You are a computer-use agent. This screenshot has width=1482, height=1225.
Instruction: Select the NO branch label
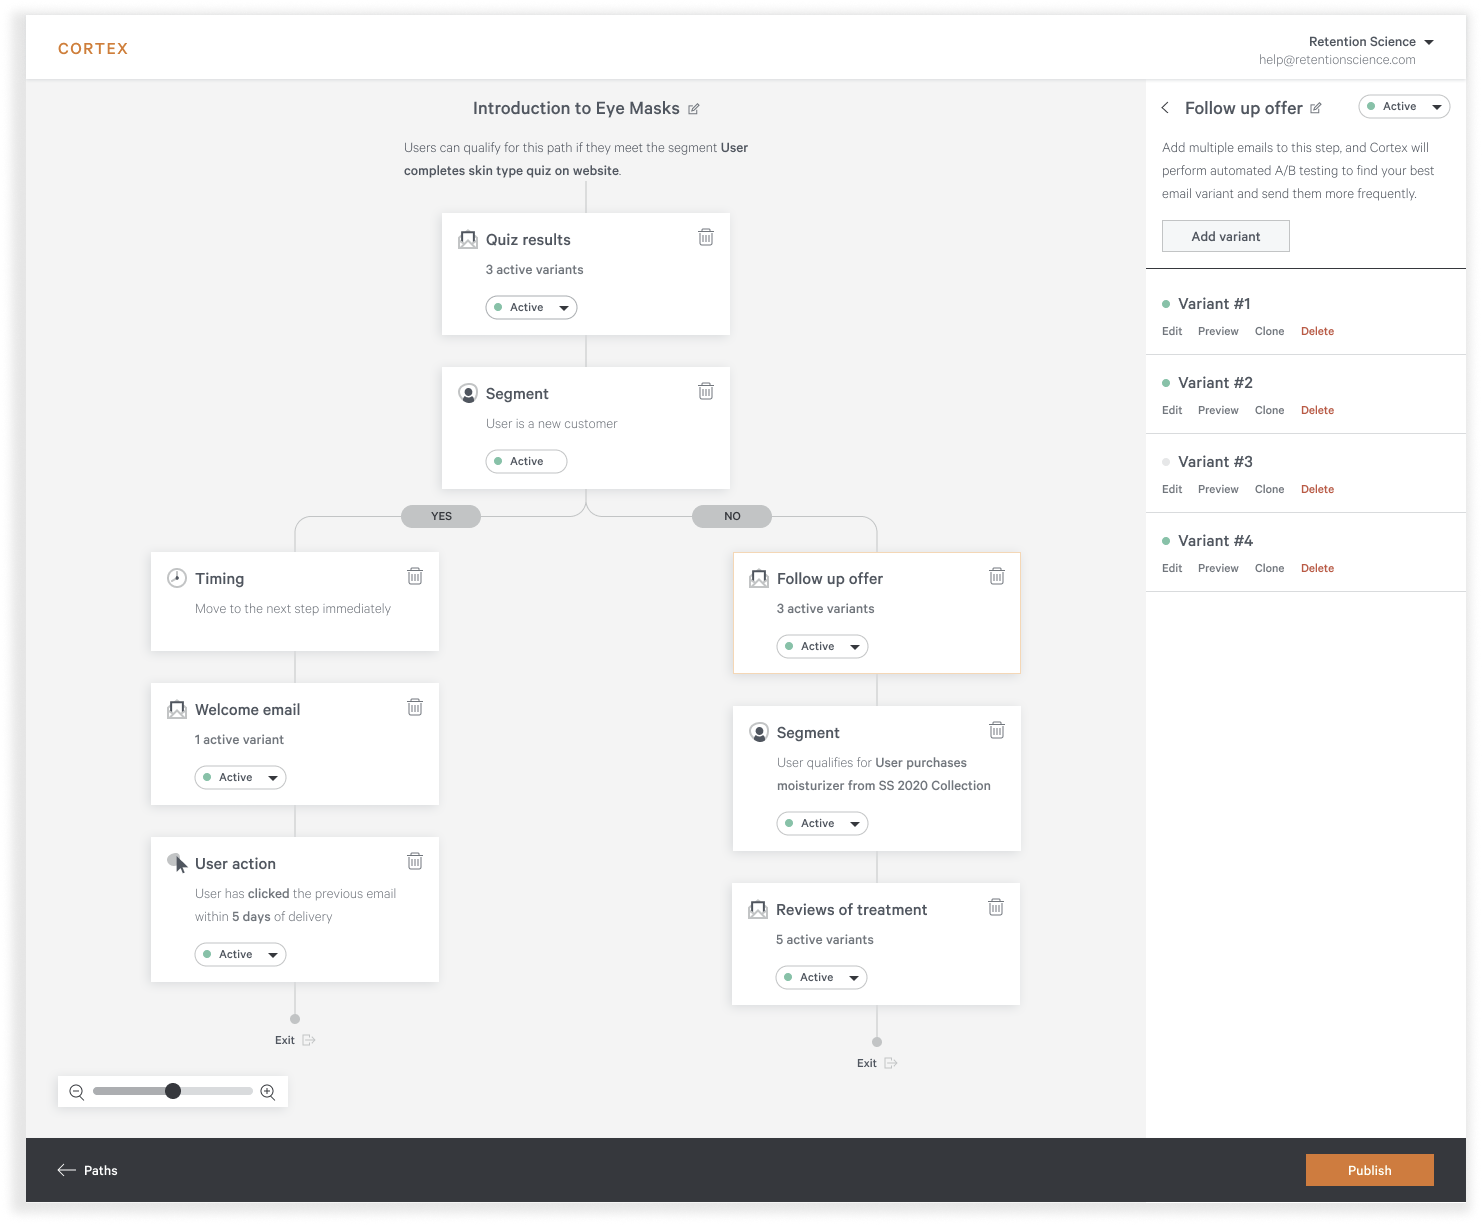[732, 516]
